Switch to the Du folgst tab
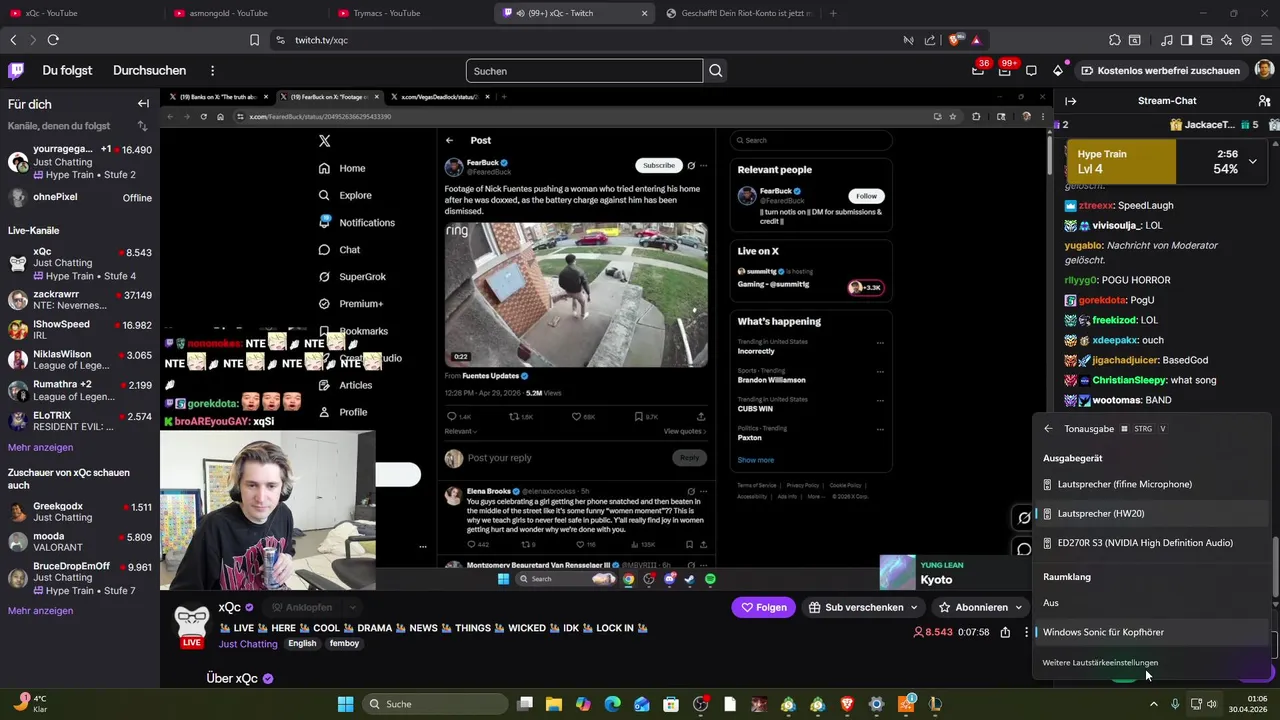 click(67, 71)
